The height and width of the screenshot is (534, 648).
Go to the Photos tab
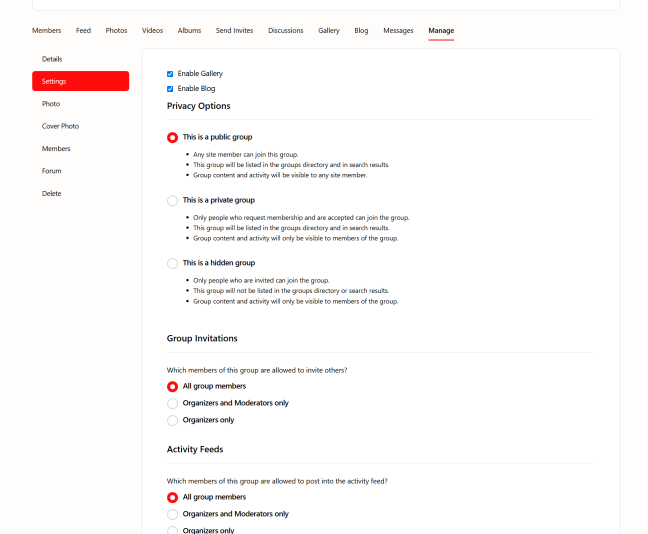pos(116,31)
